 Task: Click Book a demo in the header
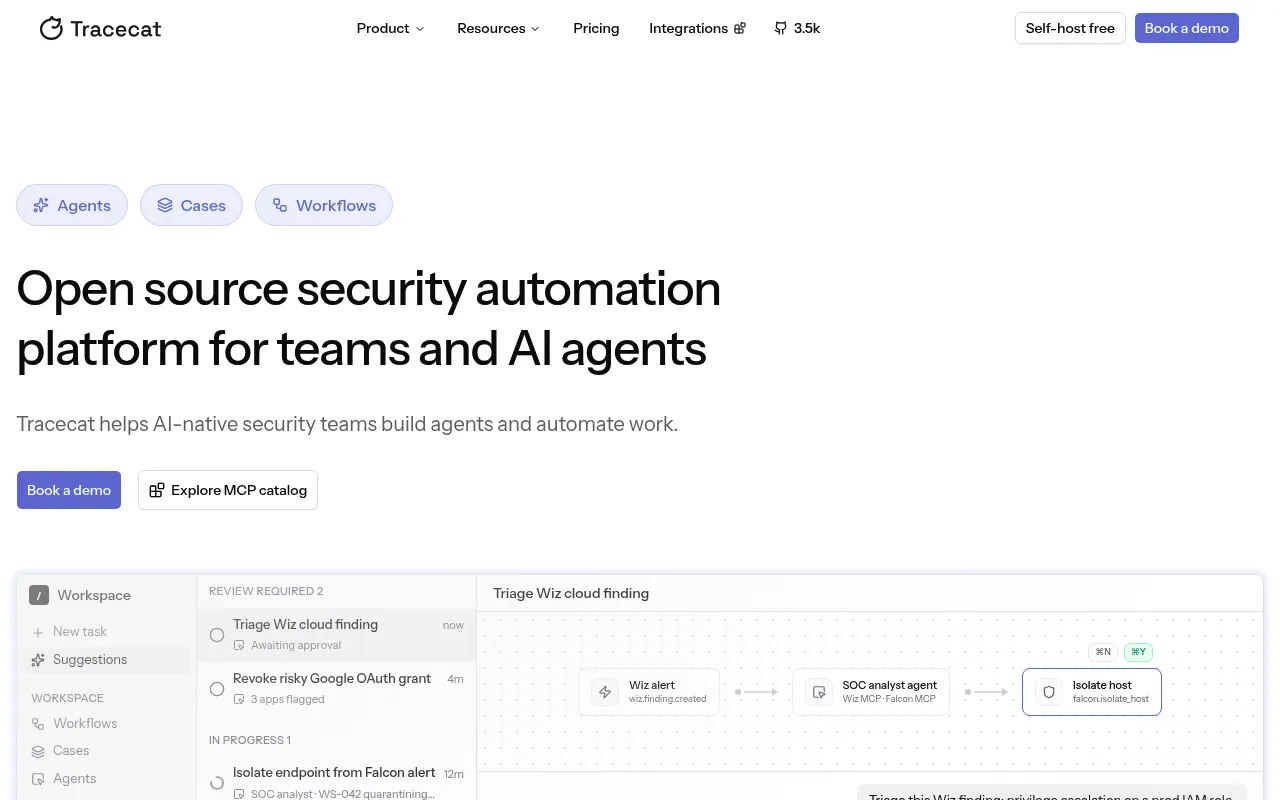click(1186, 28)
